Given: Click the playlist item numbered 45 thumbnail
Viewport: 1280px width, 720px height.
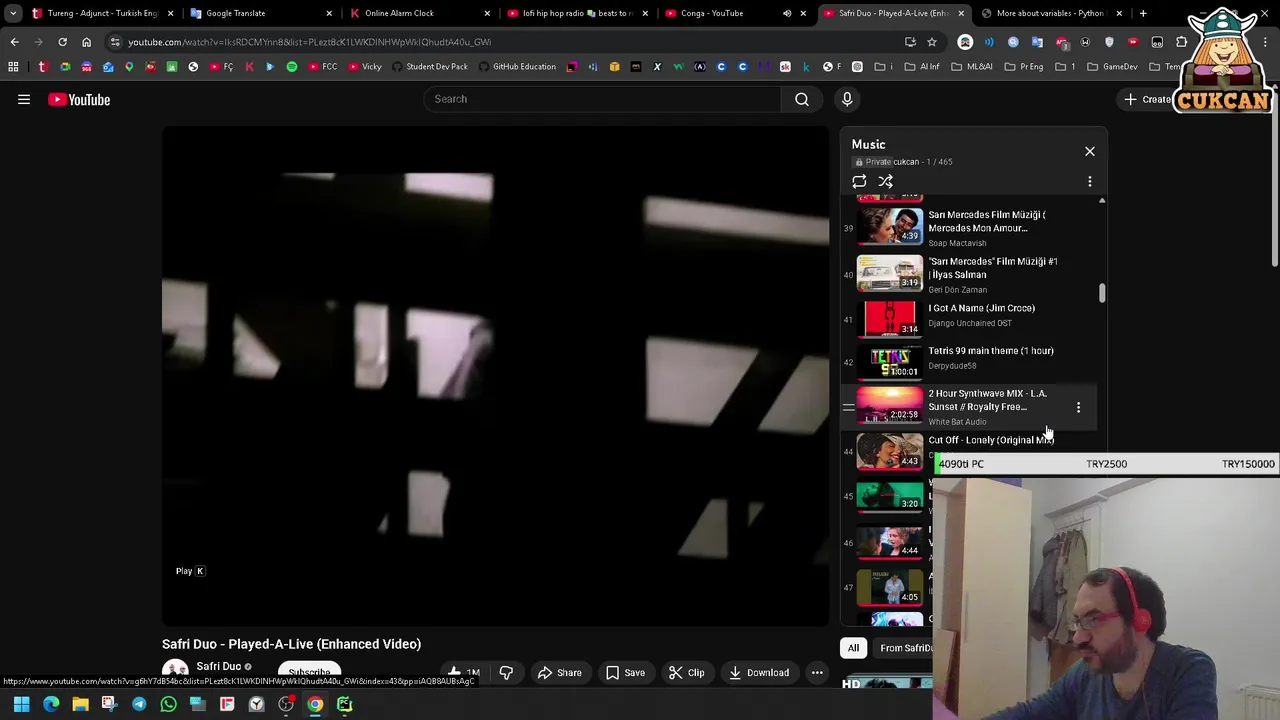Looking at the screenshot, I should pyautogui.click(x=890, y=496).
